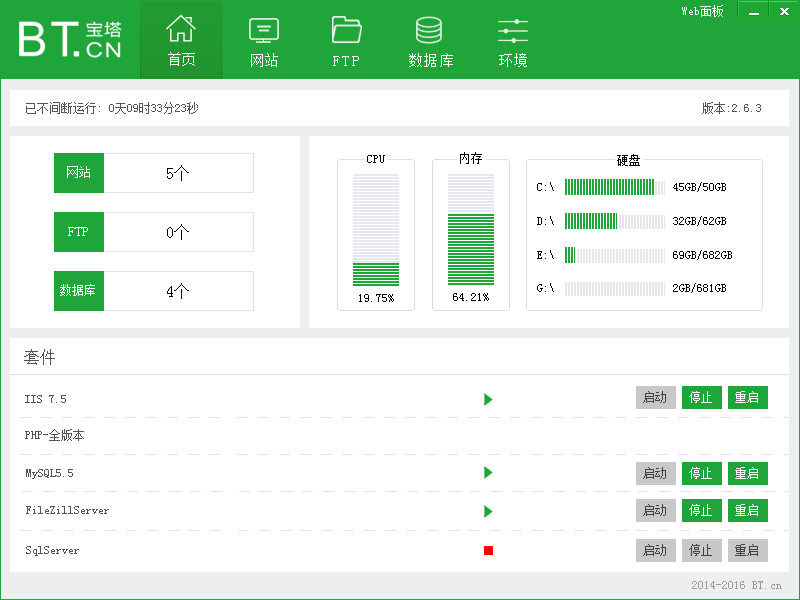The width and height of the screenshot is (800, 600).
Task: Click the E:\ disk usage bar
Action: click(x=615, y=255)
